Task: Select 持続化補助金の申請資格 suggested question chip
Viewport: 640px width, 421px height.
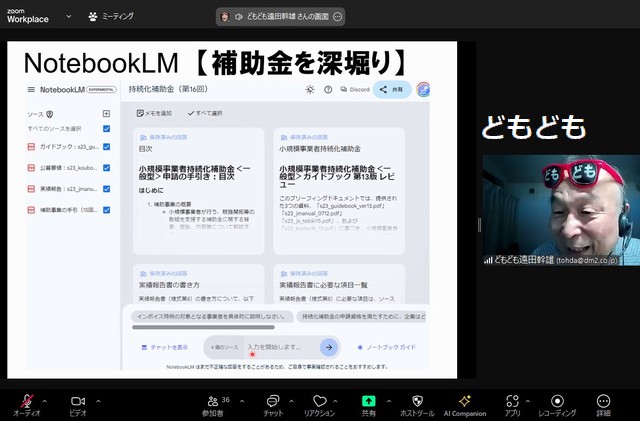Action: 362,316
